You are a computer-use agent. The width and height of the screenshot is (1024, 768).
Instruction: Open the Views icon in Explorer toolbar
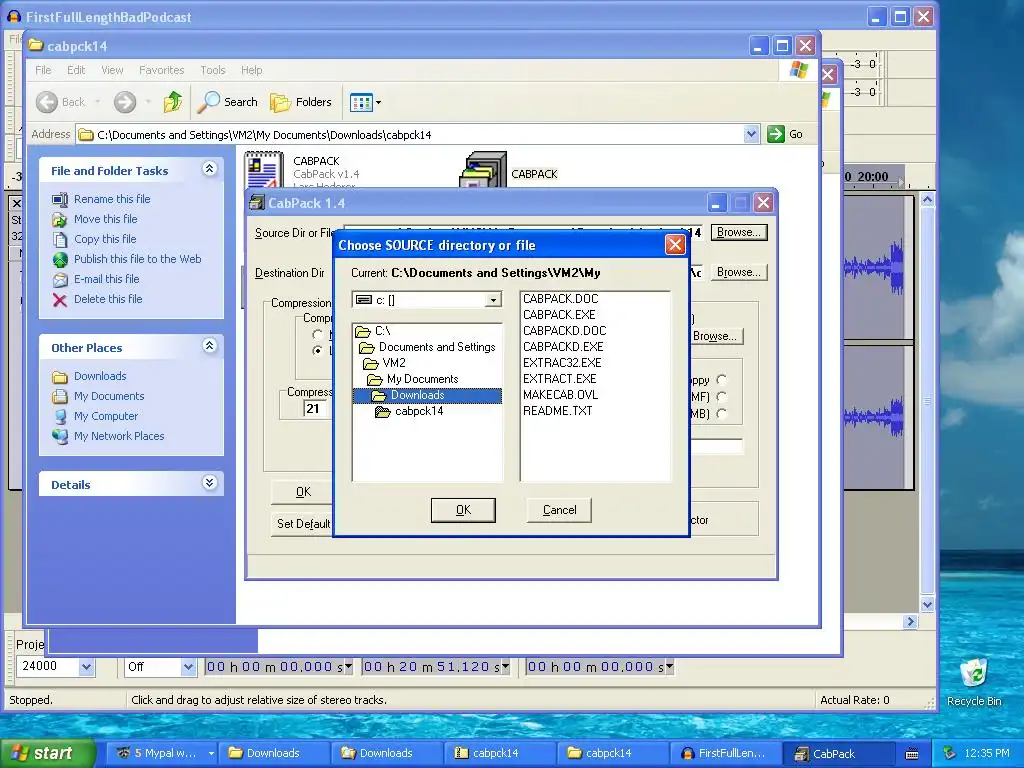click(360, 102)
